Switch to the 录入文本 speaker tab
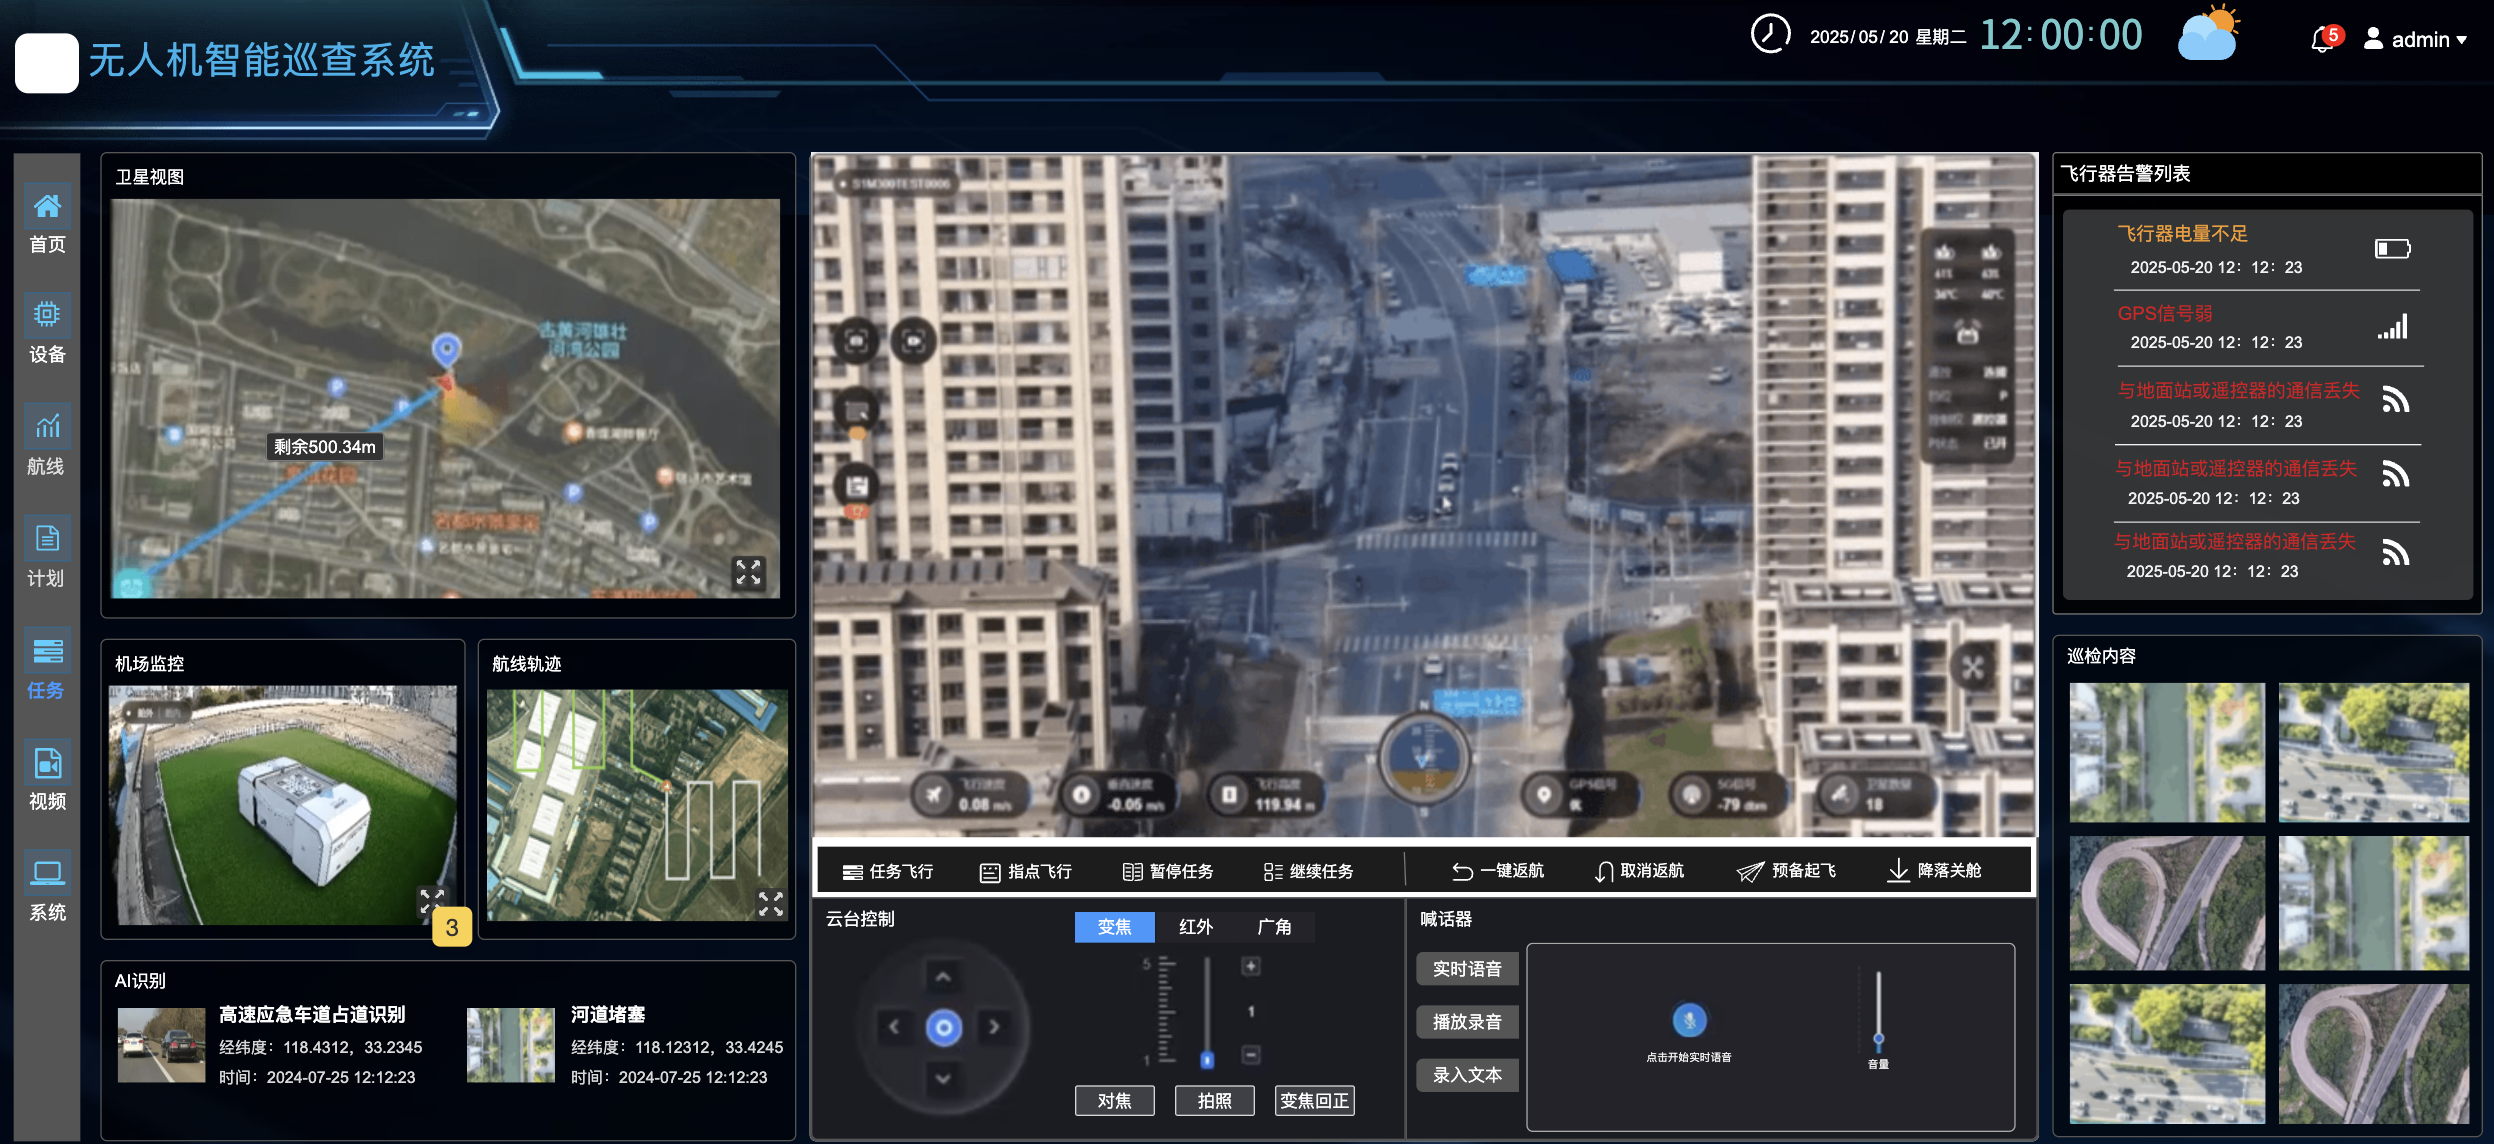2494x1144 pixels. (1466, 1075)
